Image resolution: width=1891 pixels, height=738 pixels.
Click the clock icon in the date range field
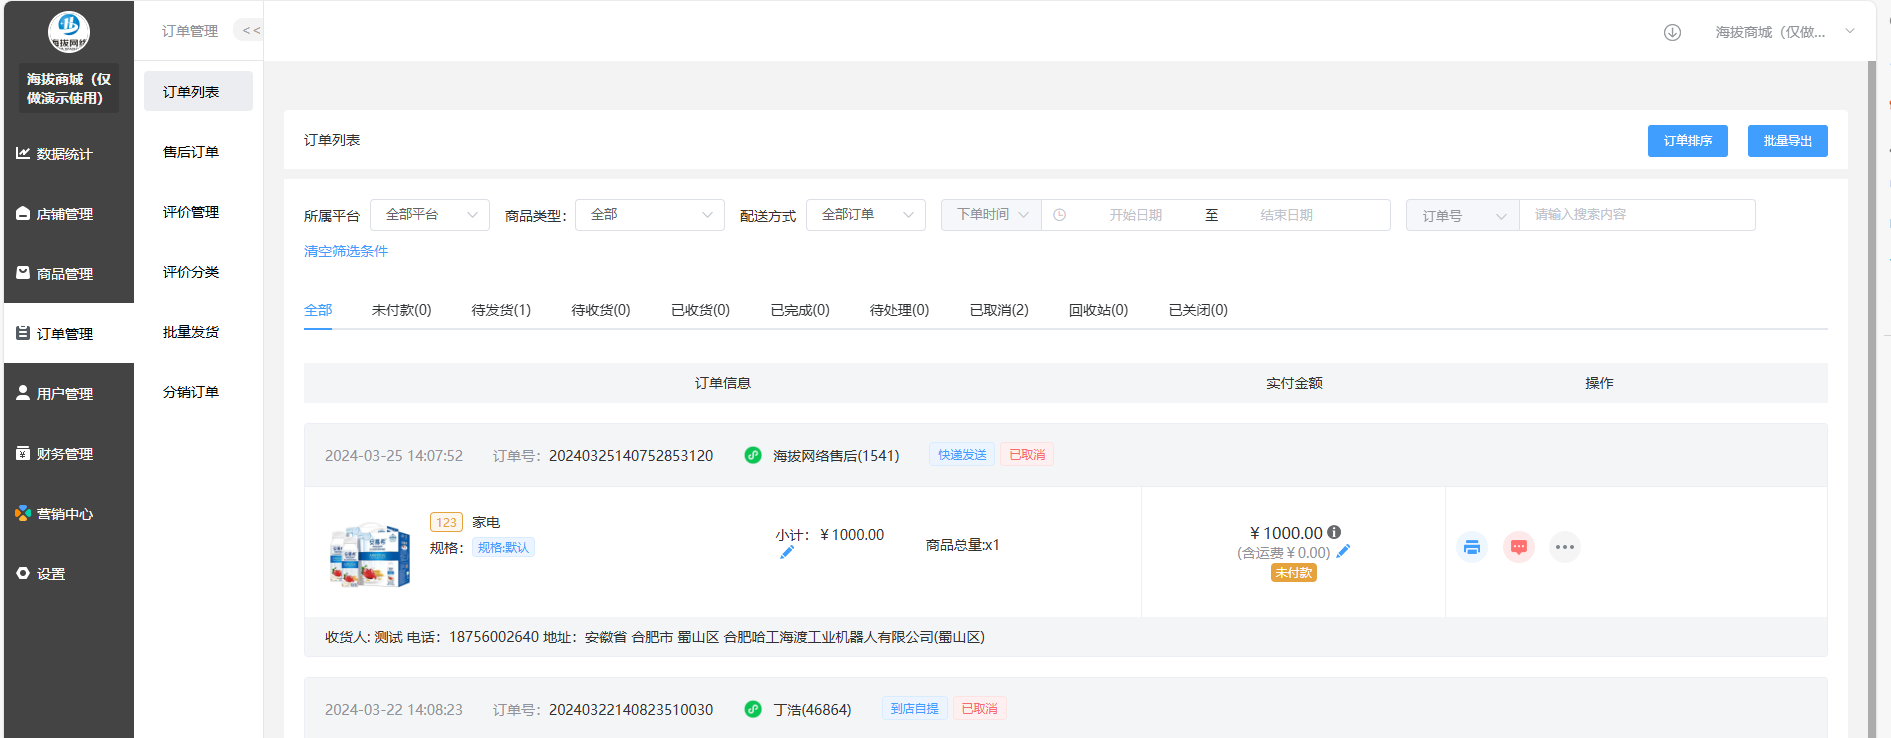(x=1060, y=215)
